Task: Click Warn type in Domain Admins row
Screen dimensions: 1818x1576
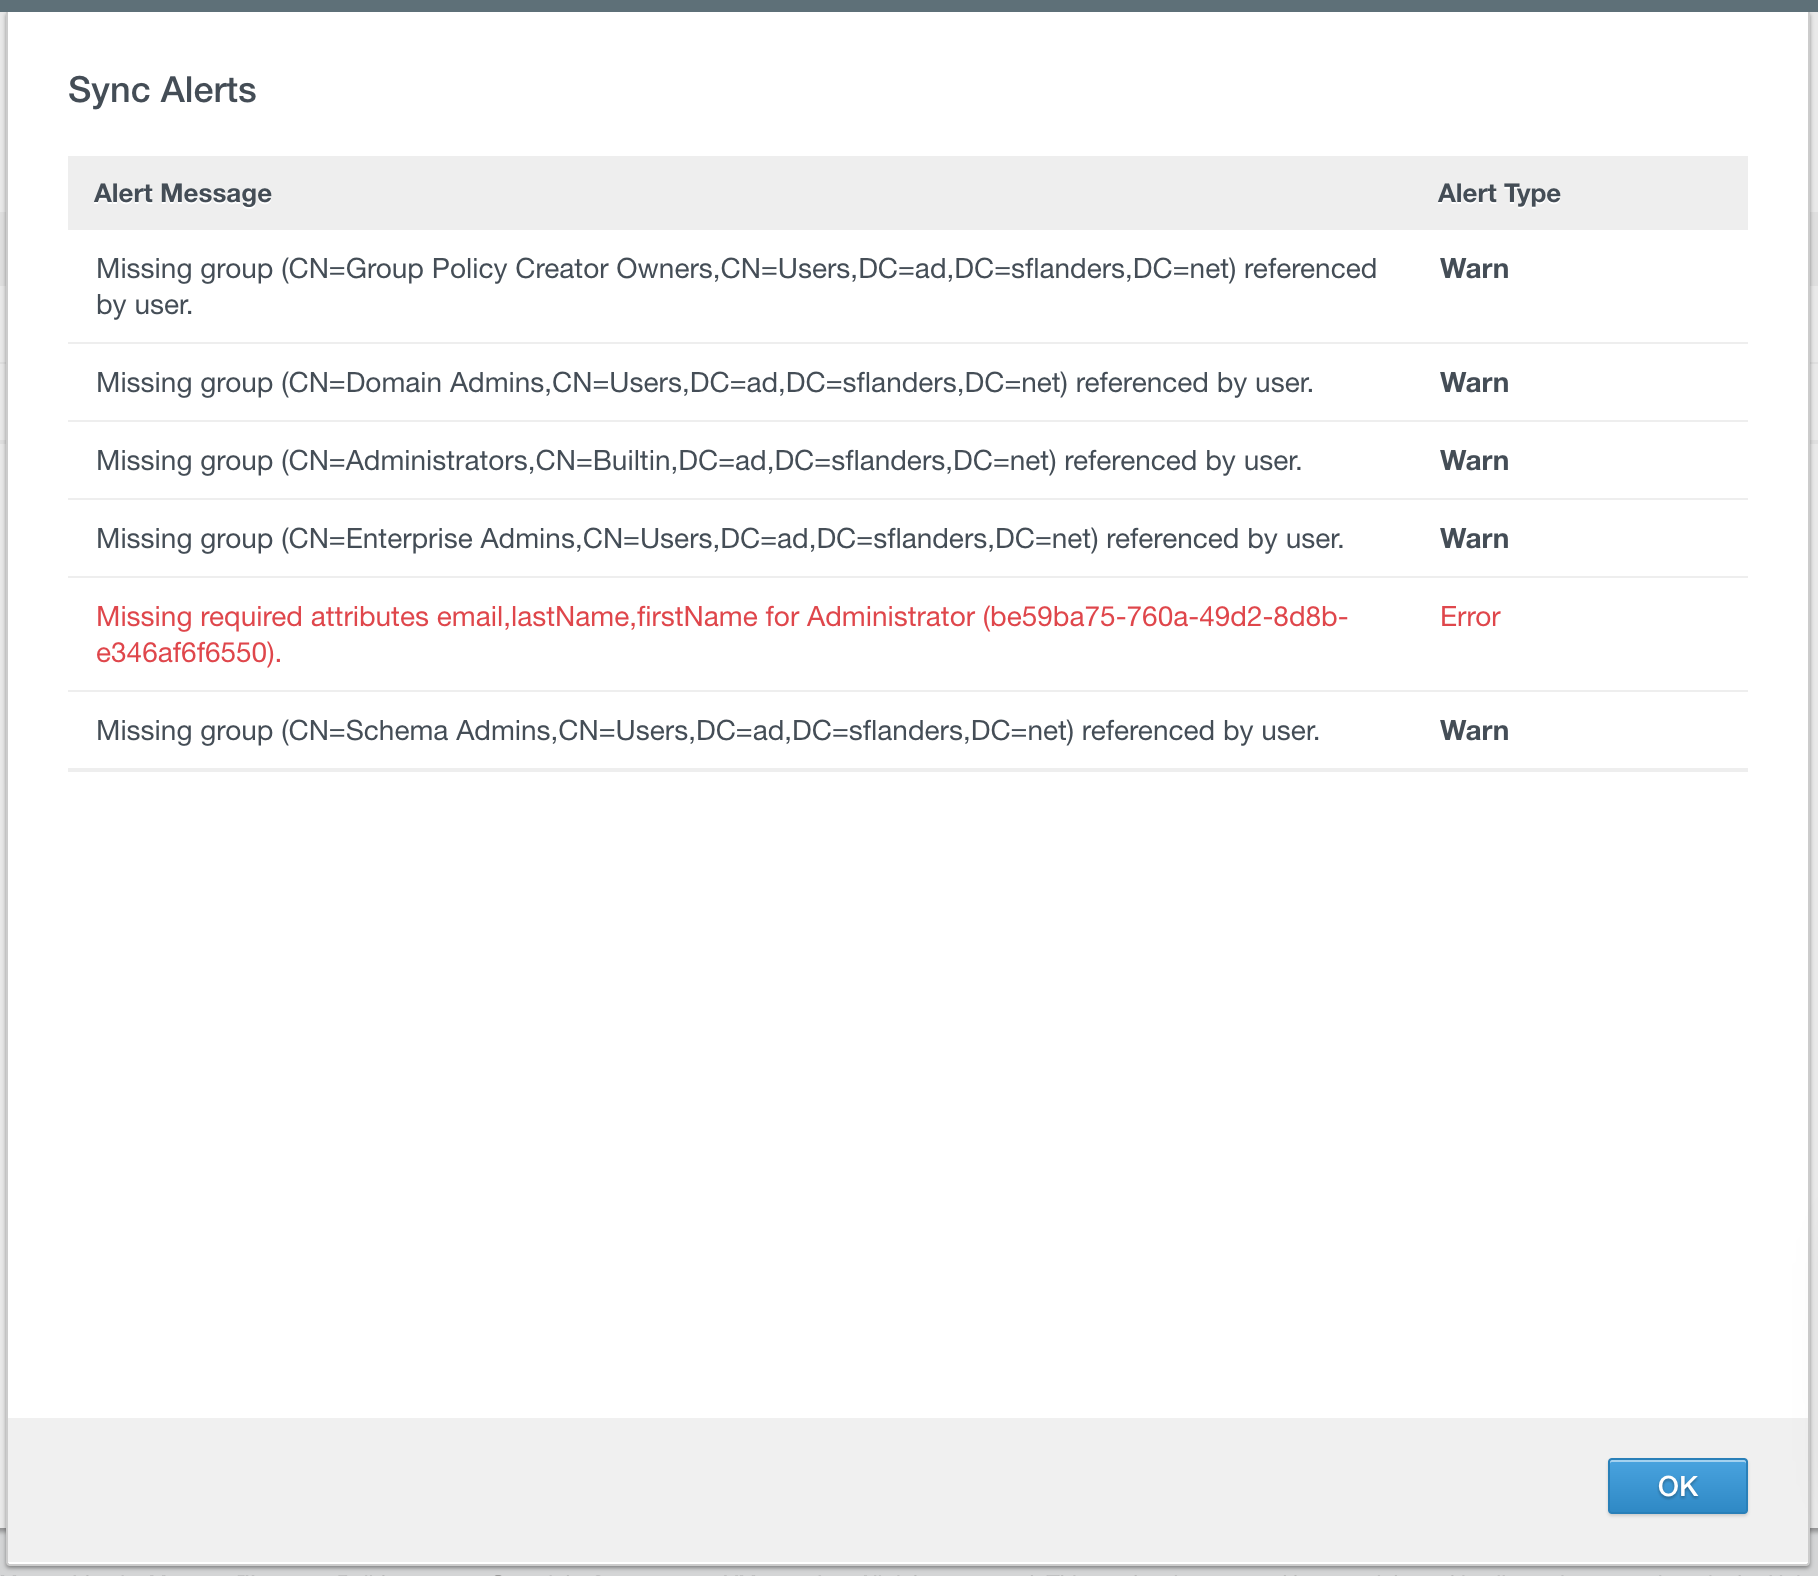Action: (x=1473, y=383)
